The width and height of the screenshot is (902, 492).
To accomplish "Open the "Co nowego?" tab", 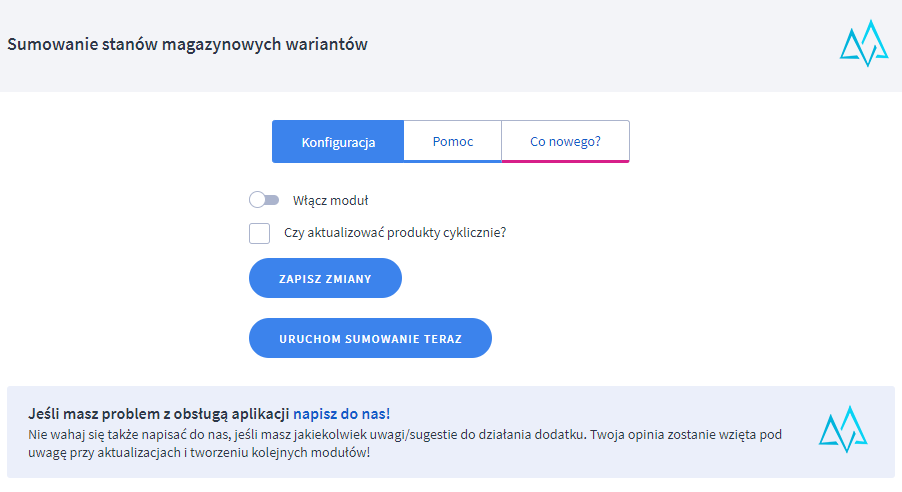I will pos(565,141).
